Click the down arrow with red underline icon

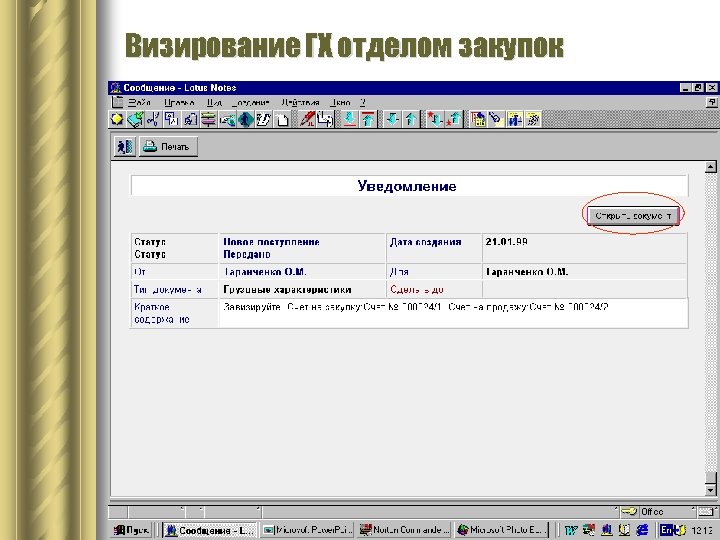349,119
